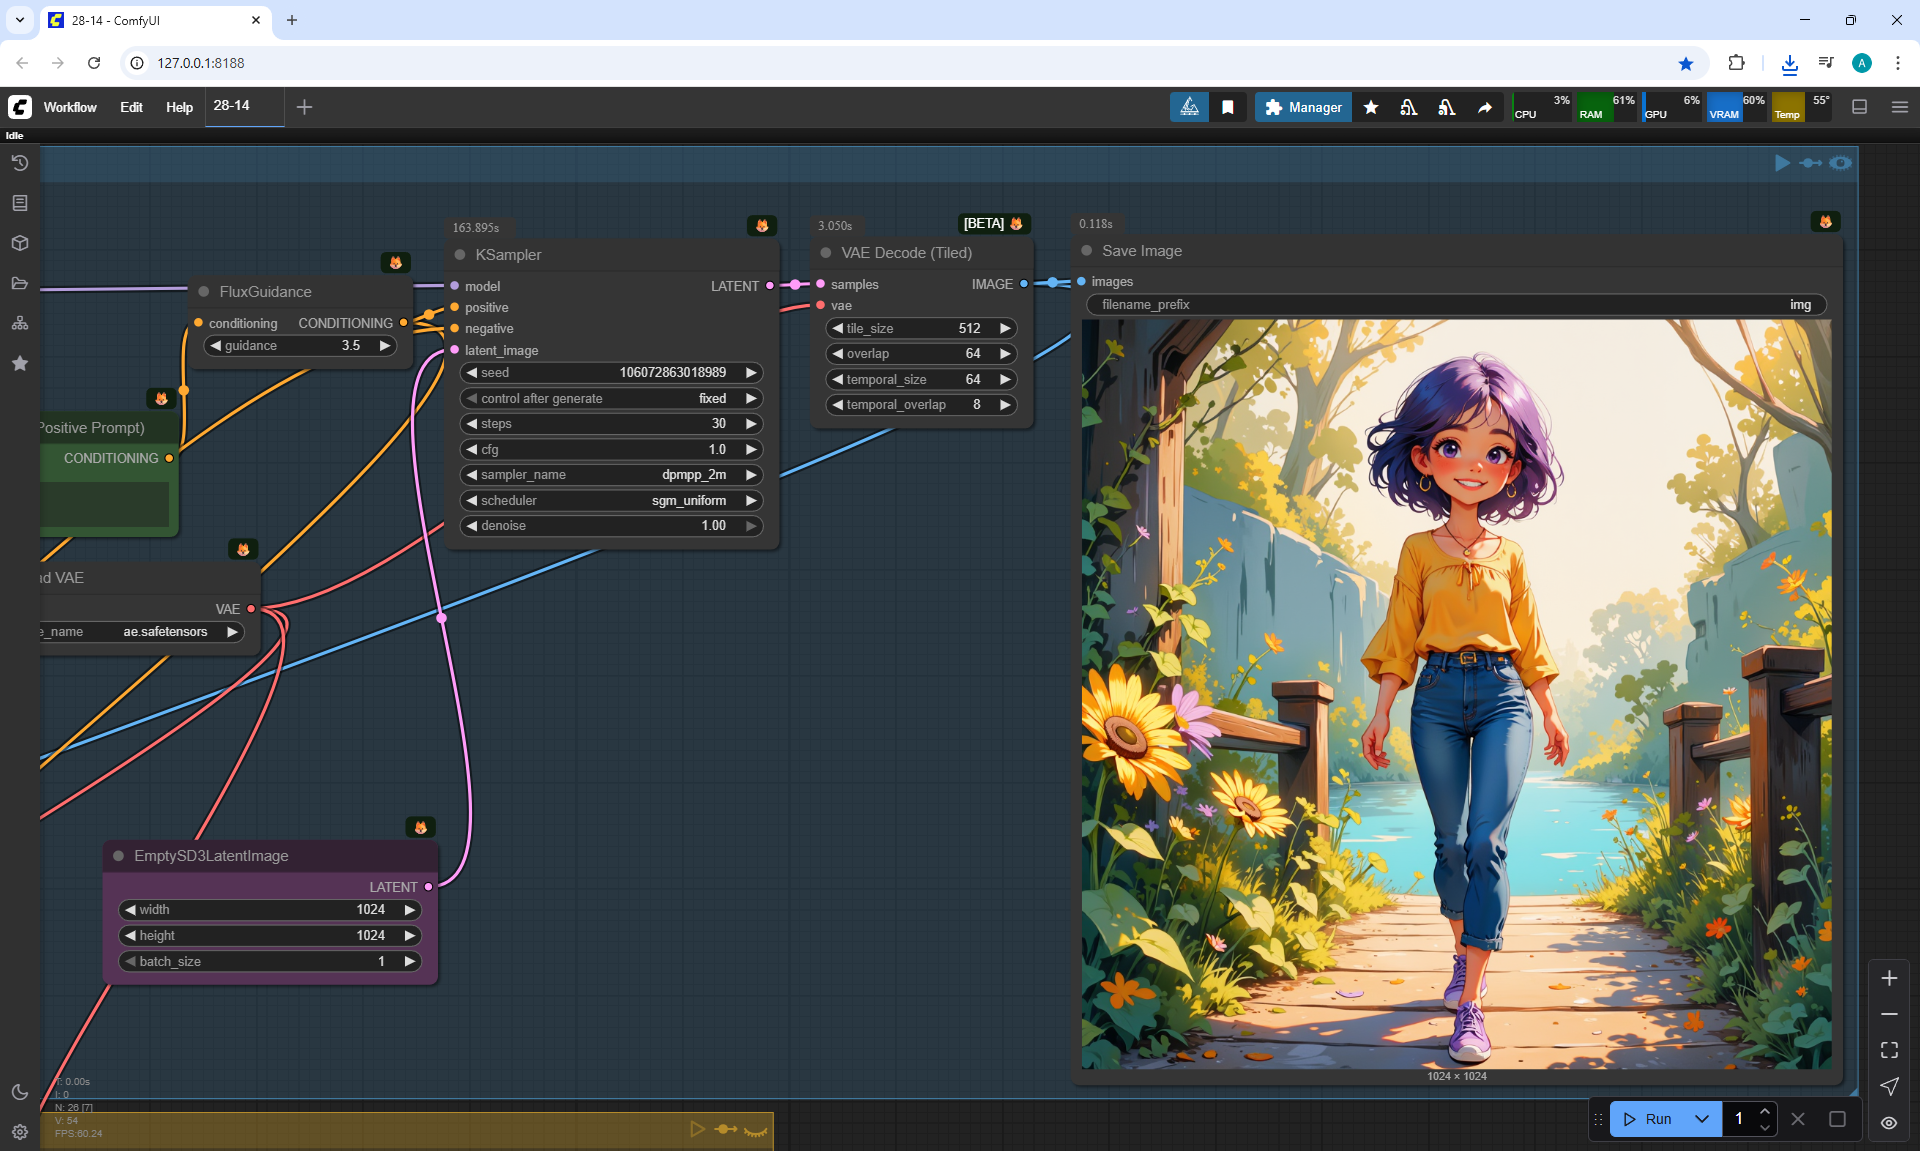Screen dimensions: 1920x1151
Task: Open the Edit menu
Action: (131, 107)
